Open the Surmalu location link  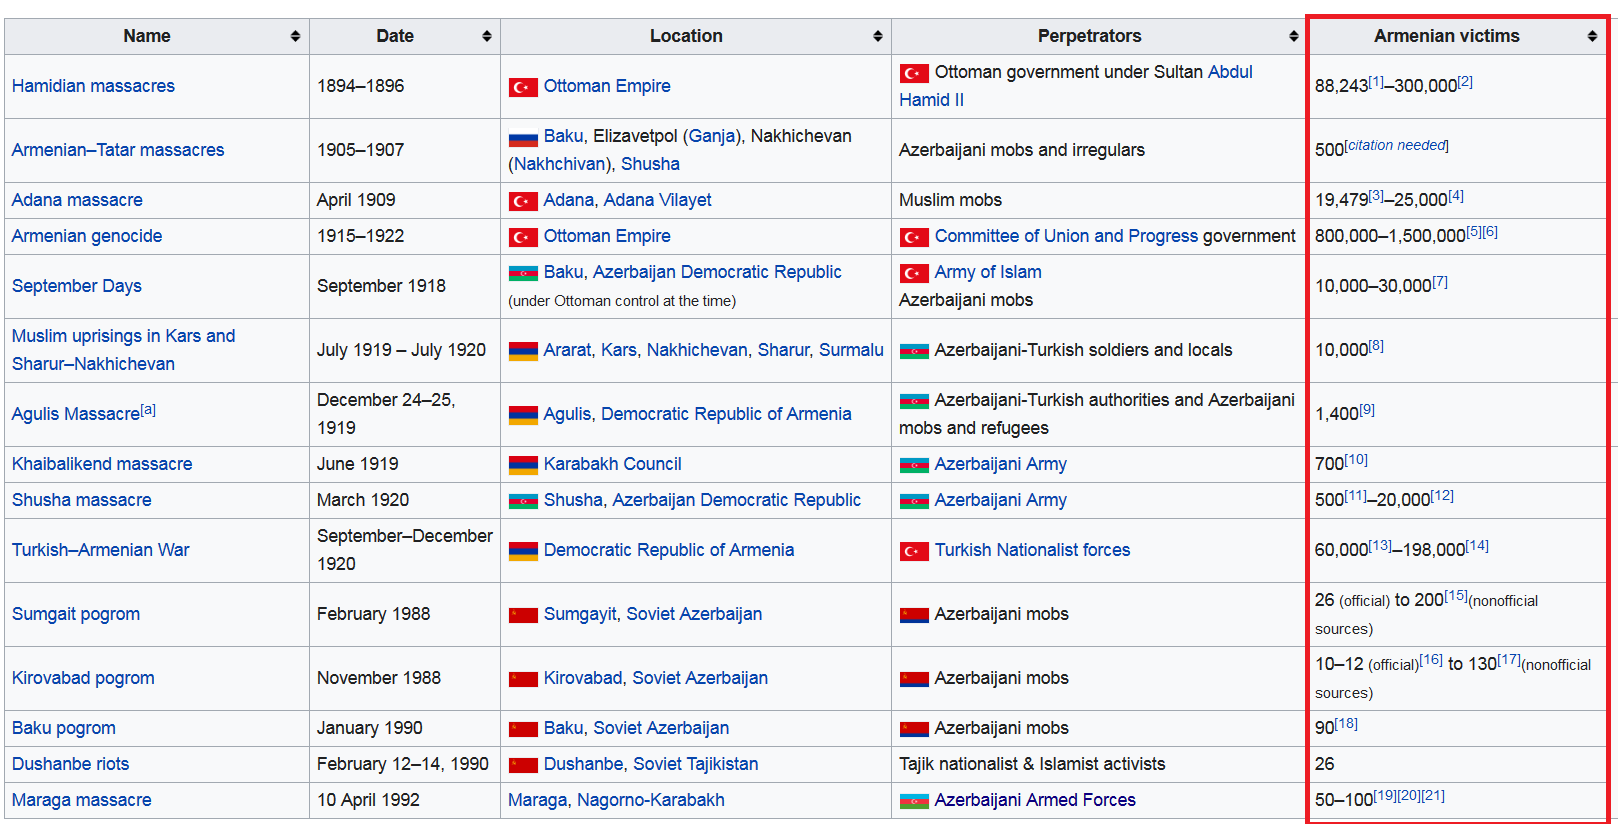pyautogui.click(x=851, y=350)
